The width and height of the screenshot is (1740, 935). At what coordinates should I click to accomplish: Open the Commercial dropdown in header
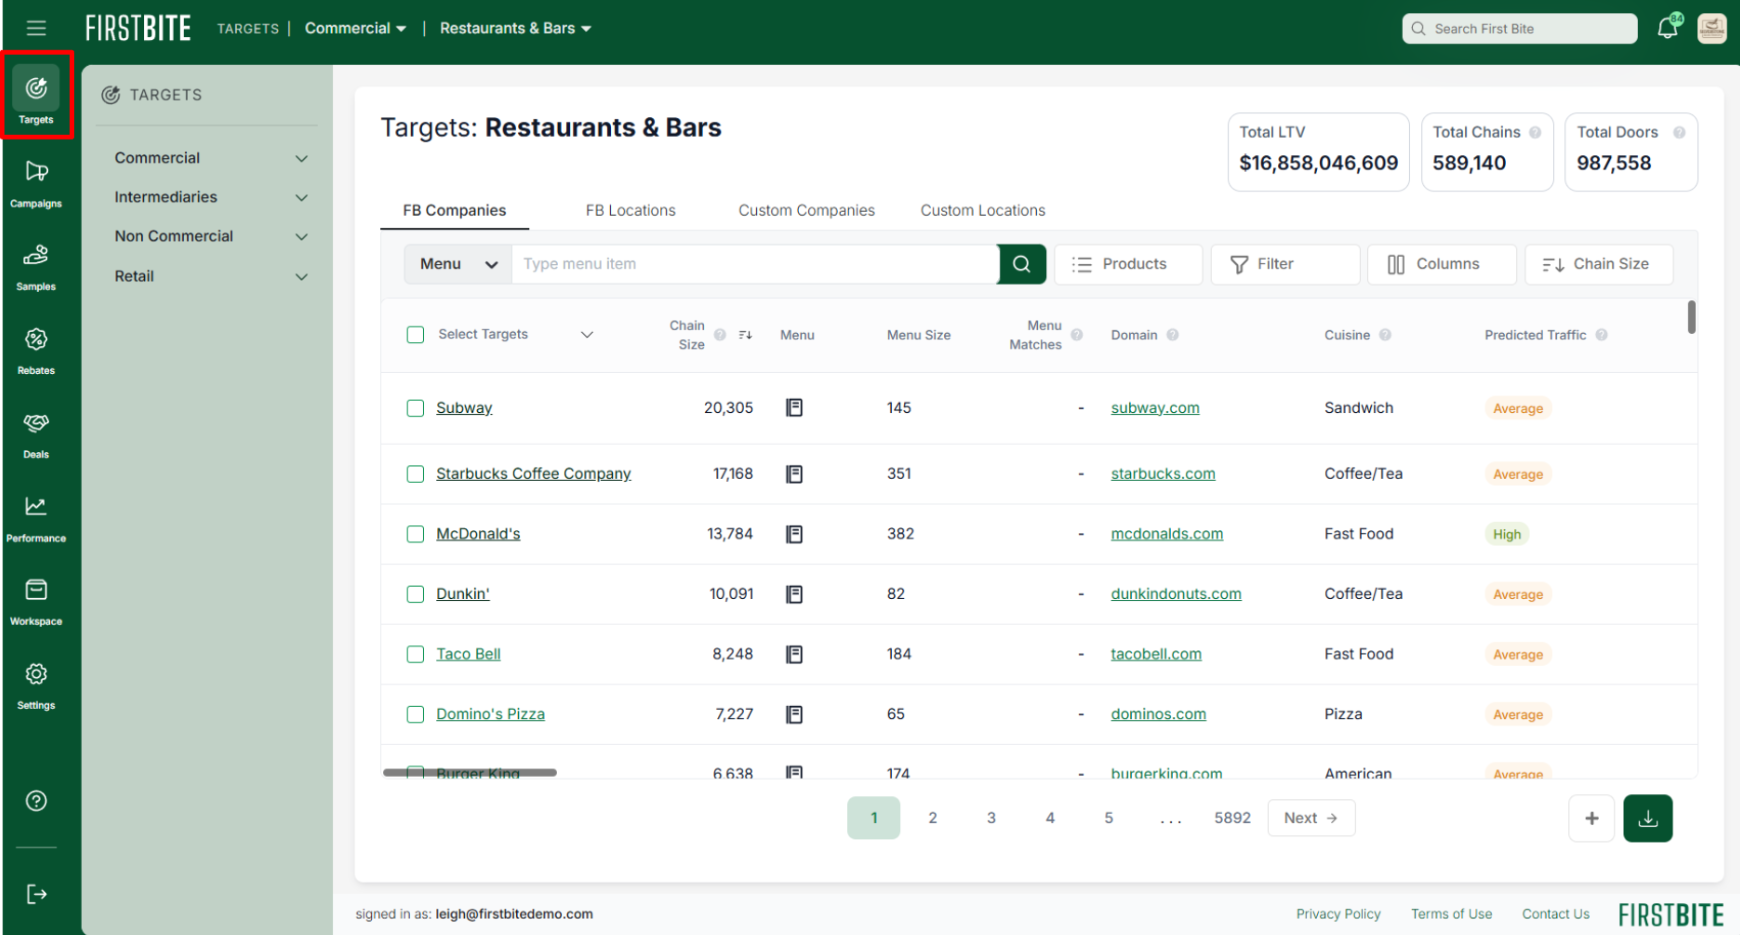[x=355, y=28]
